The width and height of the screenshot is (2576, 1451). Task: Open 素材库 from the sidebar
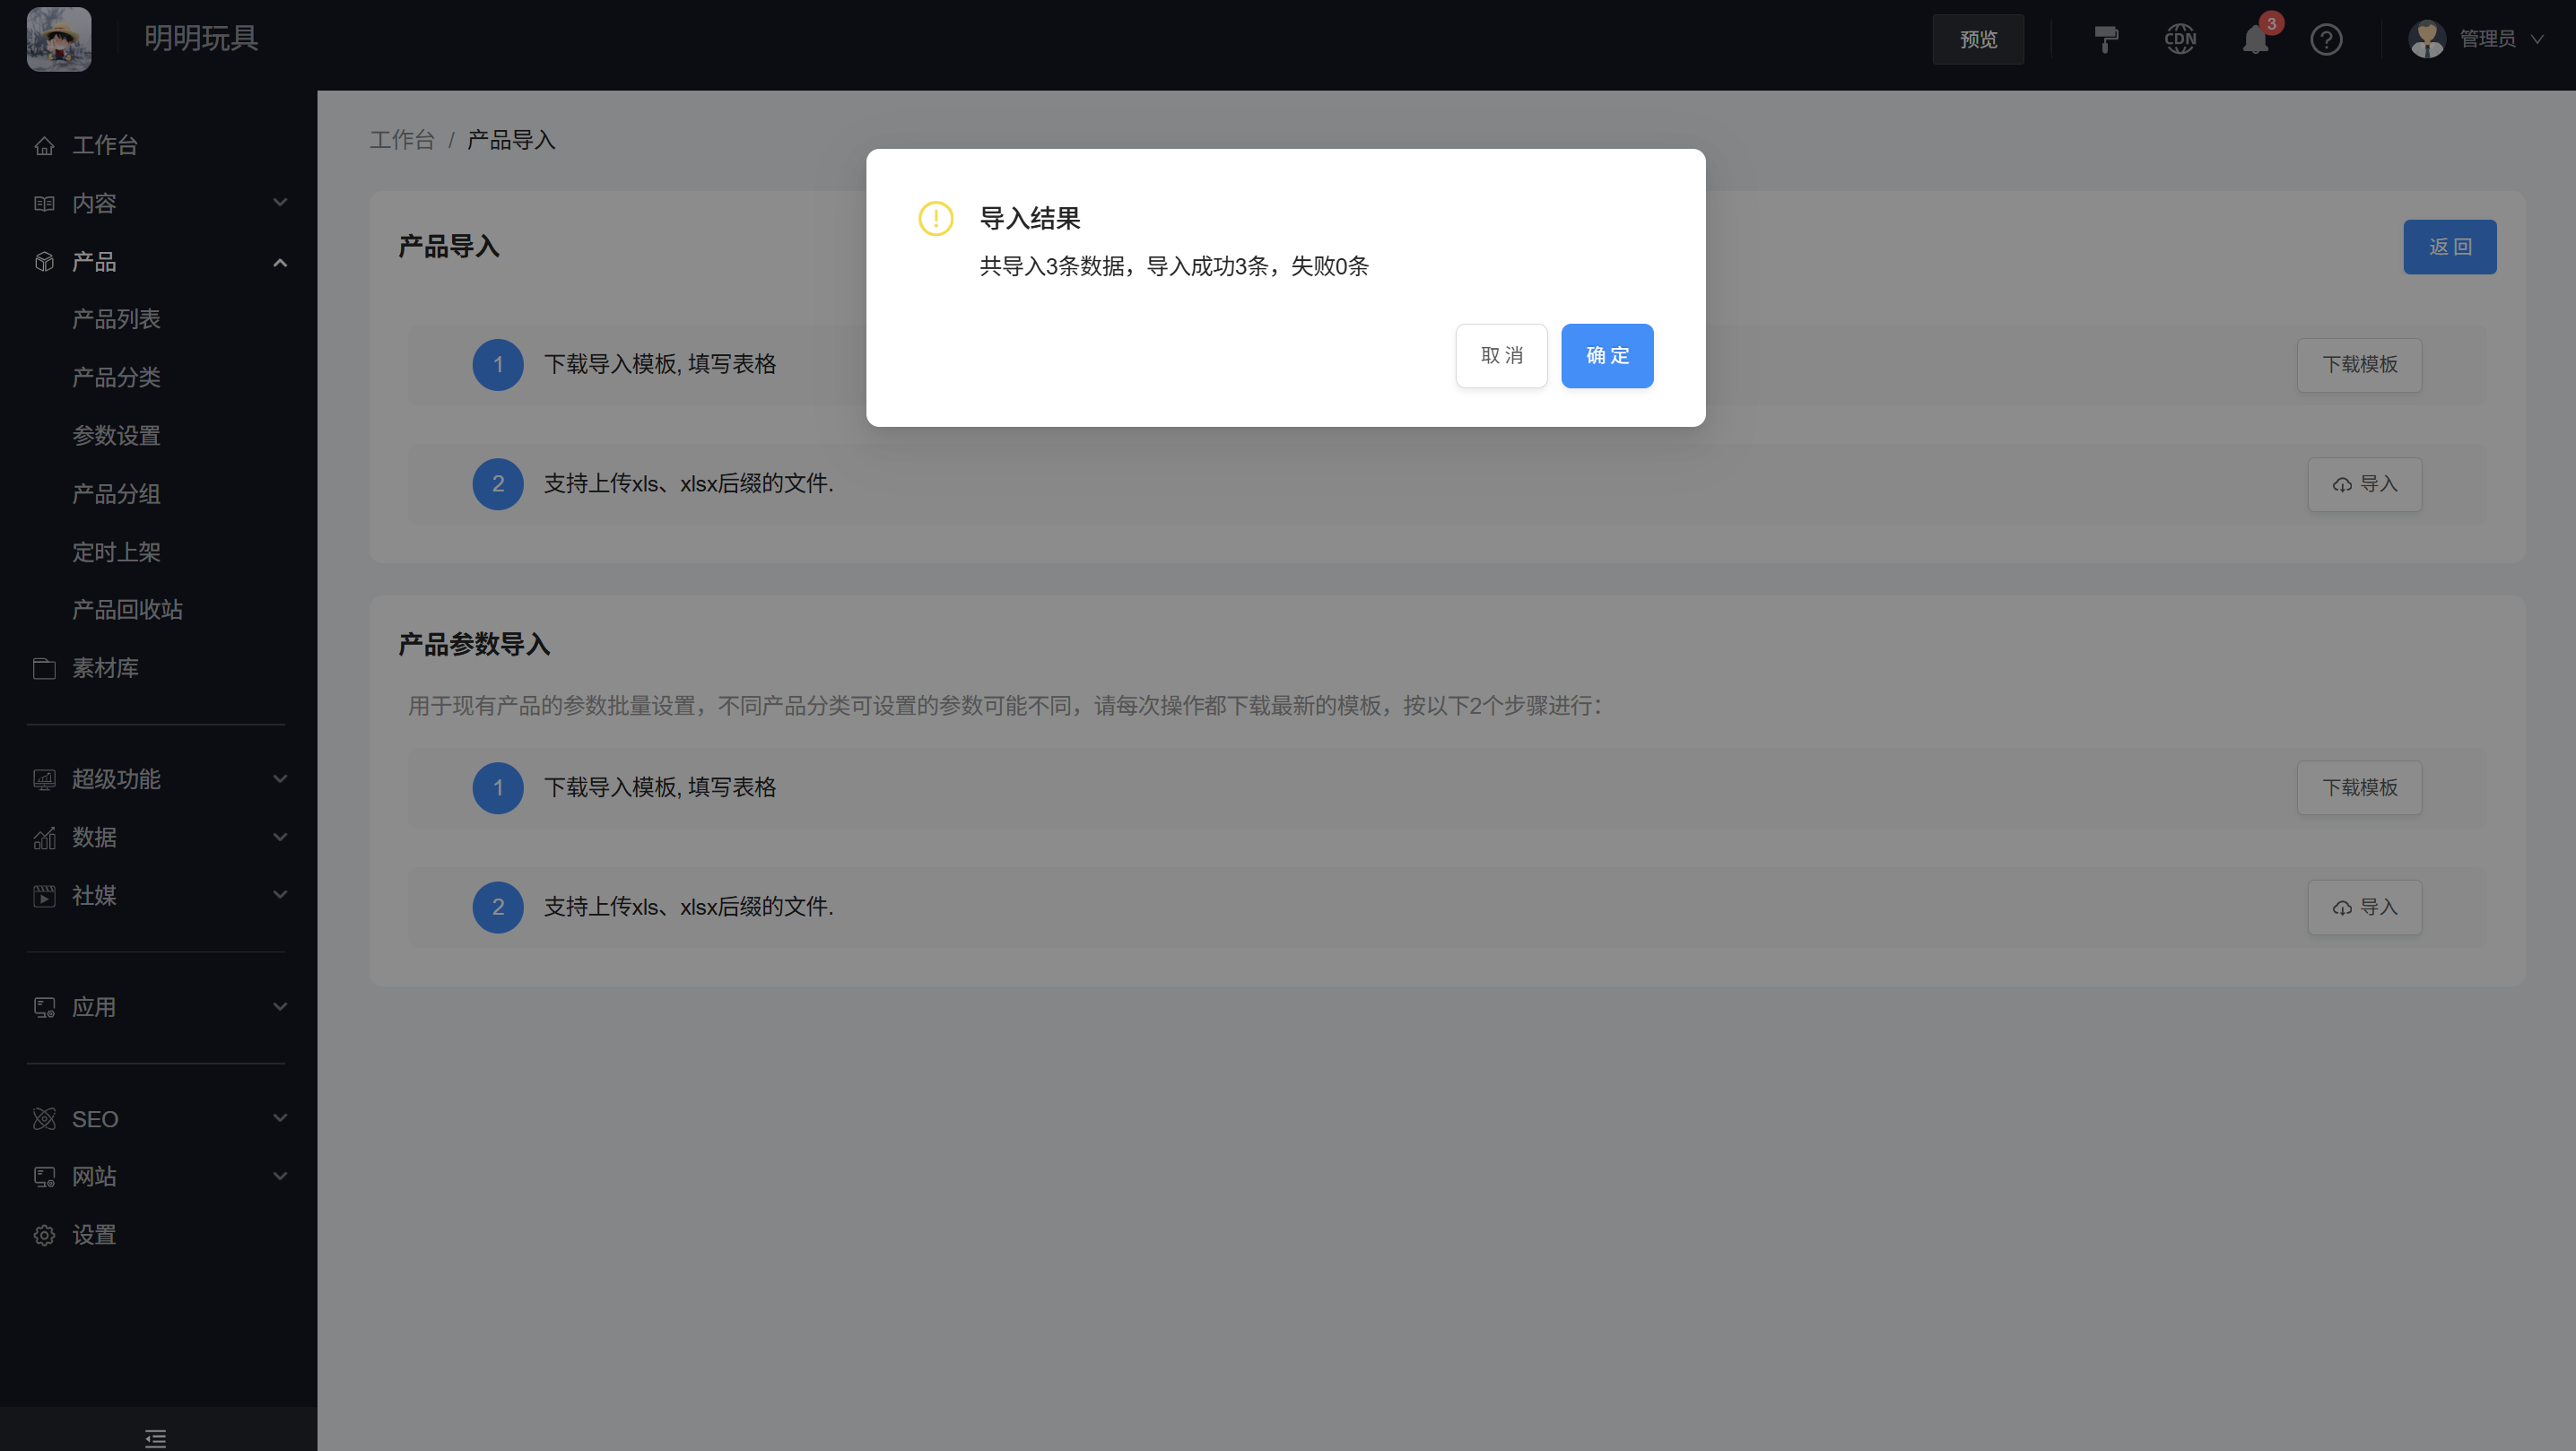click(105, 668)
